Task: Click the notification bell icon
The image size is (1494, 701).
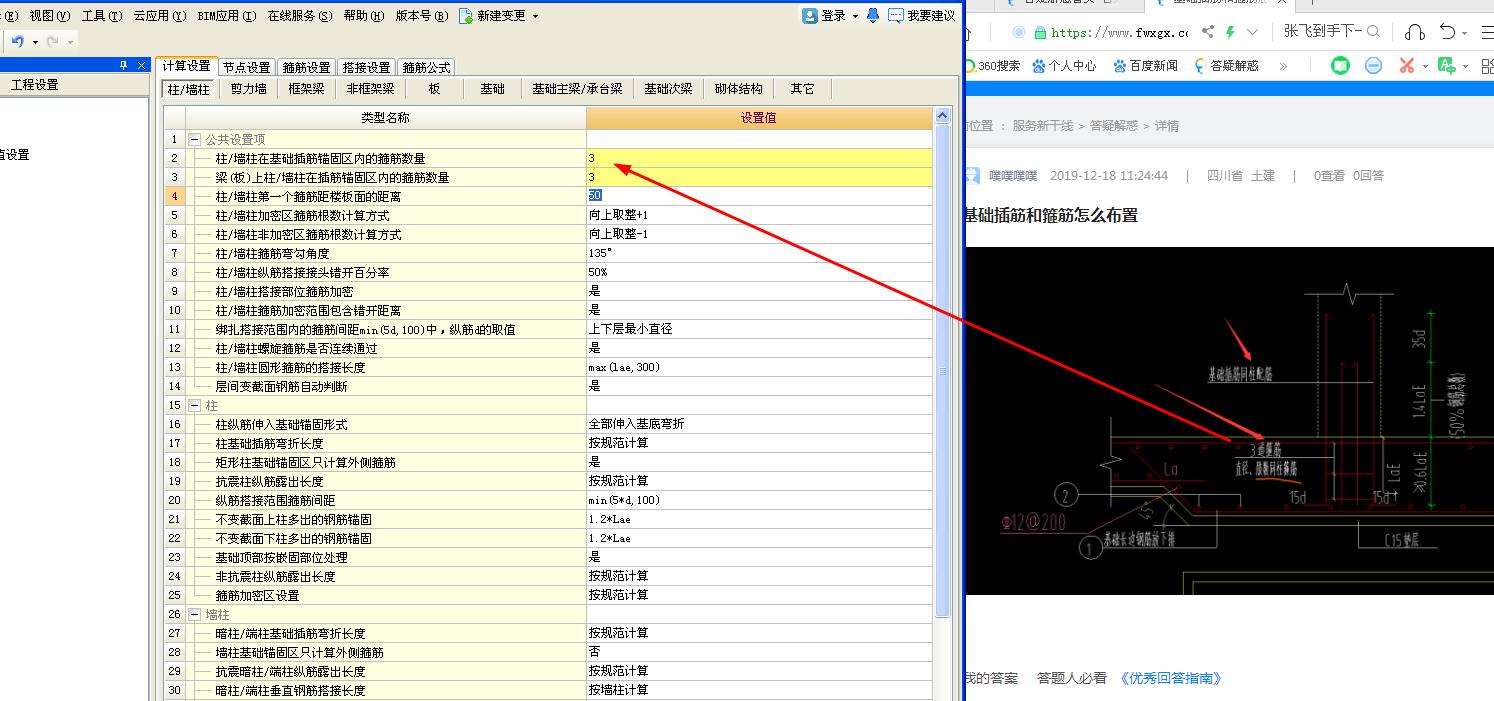Action: 873,15
